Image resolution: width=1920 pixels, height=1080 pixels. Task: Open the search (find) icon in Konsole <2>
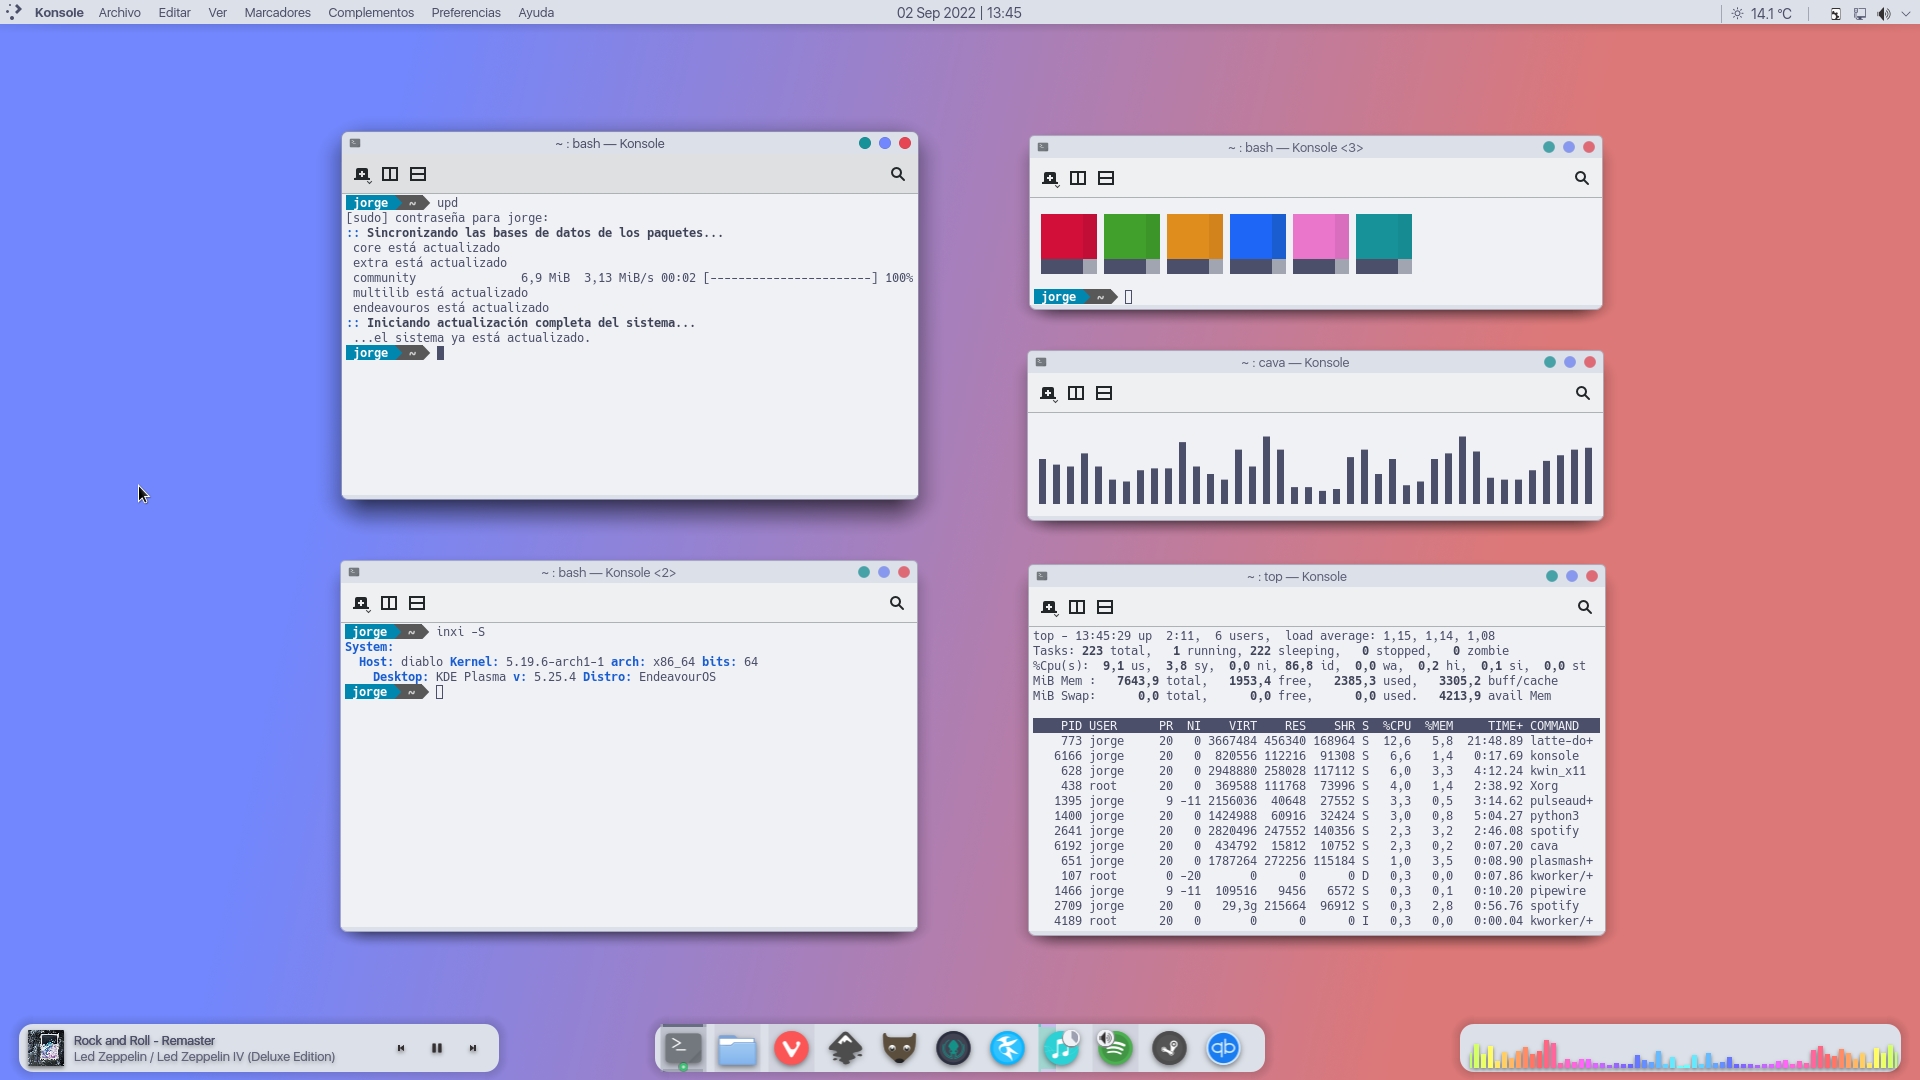896,603
